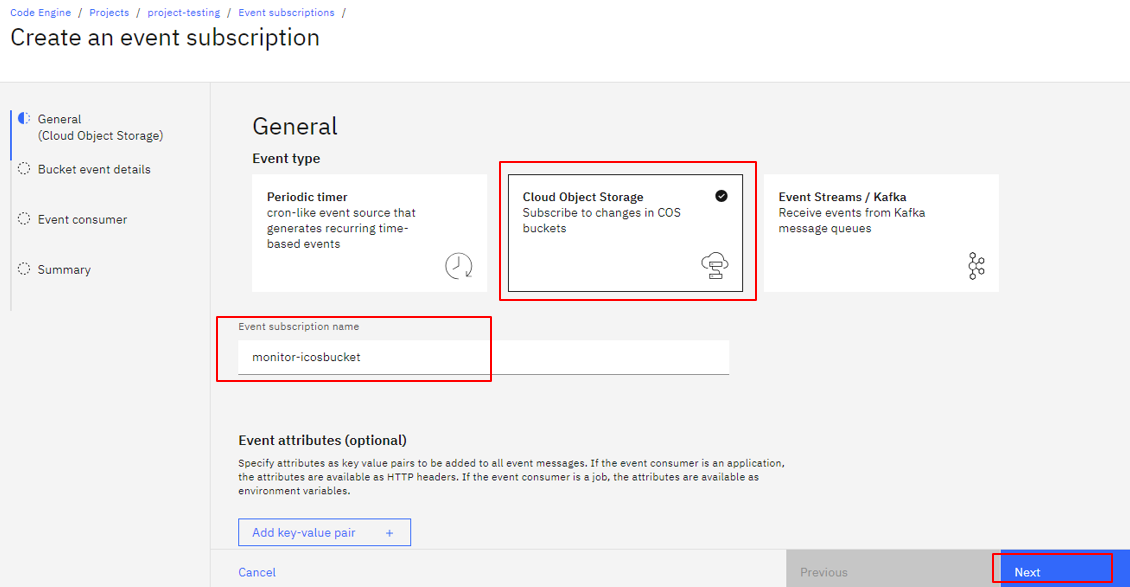Click the Summary step circle icon
The height and width of the screenshot is (587, 1130).
click(24, 269)
